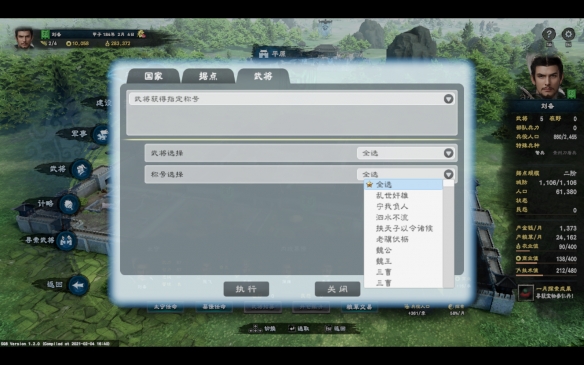Image resolution: width=584 pixels, height=365 pixels.
Task: Choose 乱世奸雄 in the title list
Action: (x=403, y=196)
